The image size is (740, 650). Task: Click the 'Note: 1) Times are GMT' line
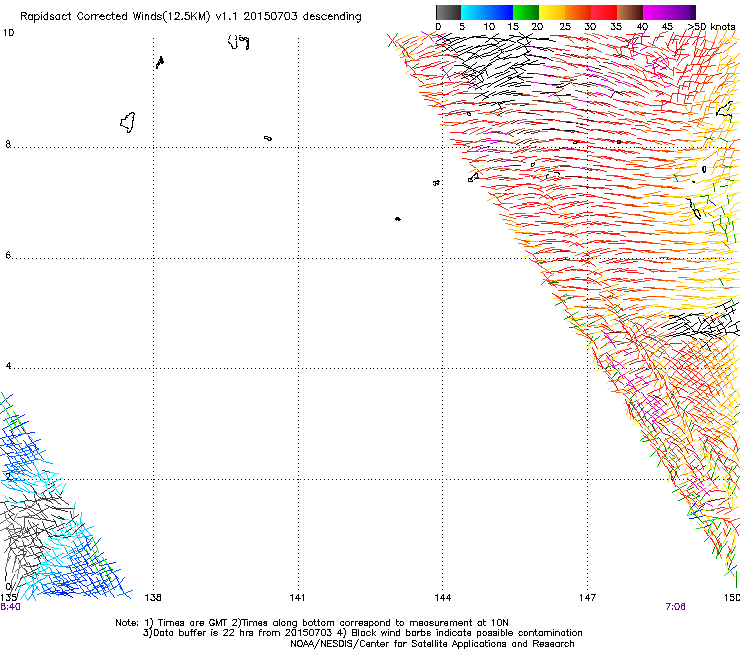(312, 623)
